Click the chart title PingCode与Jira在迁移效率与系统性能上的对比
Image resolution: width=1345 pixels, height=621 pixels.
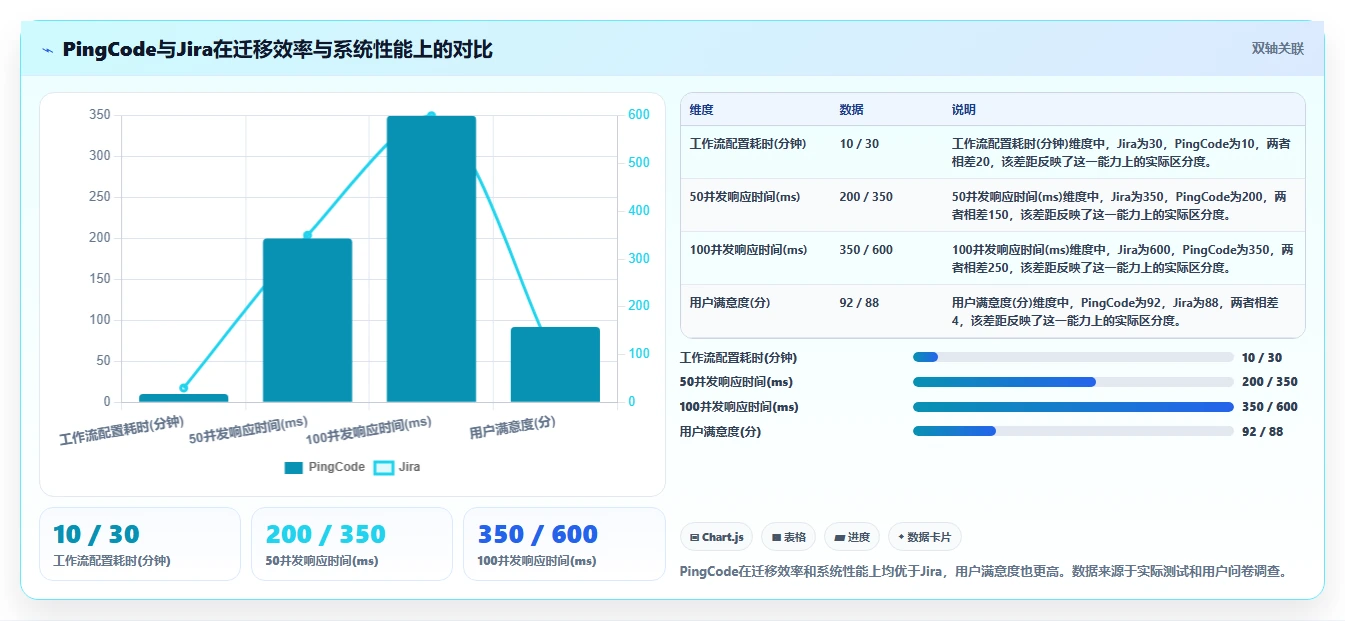(277, 50)
